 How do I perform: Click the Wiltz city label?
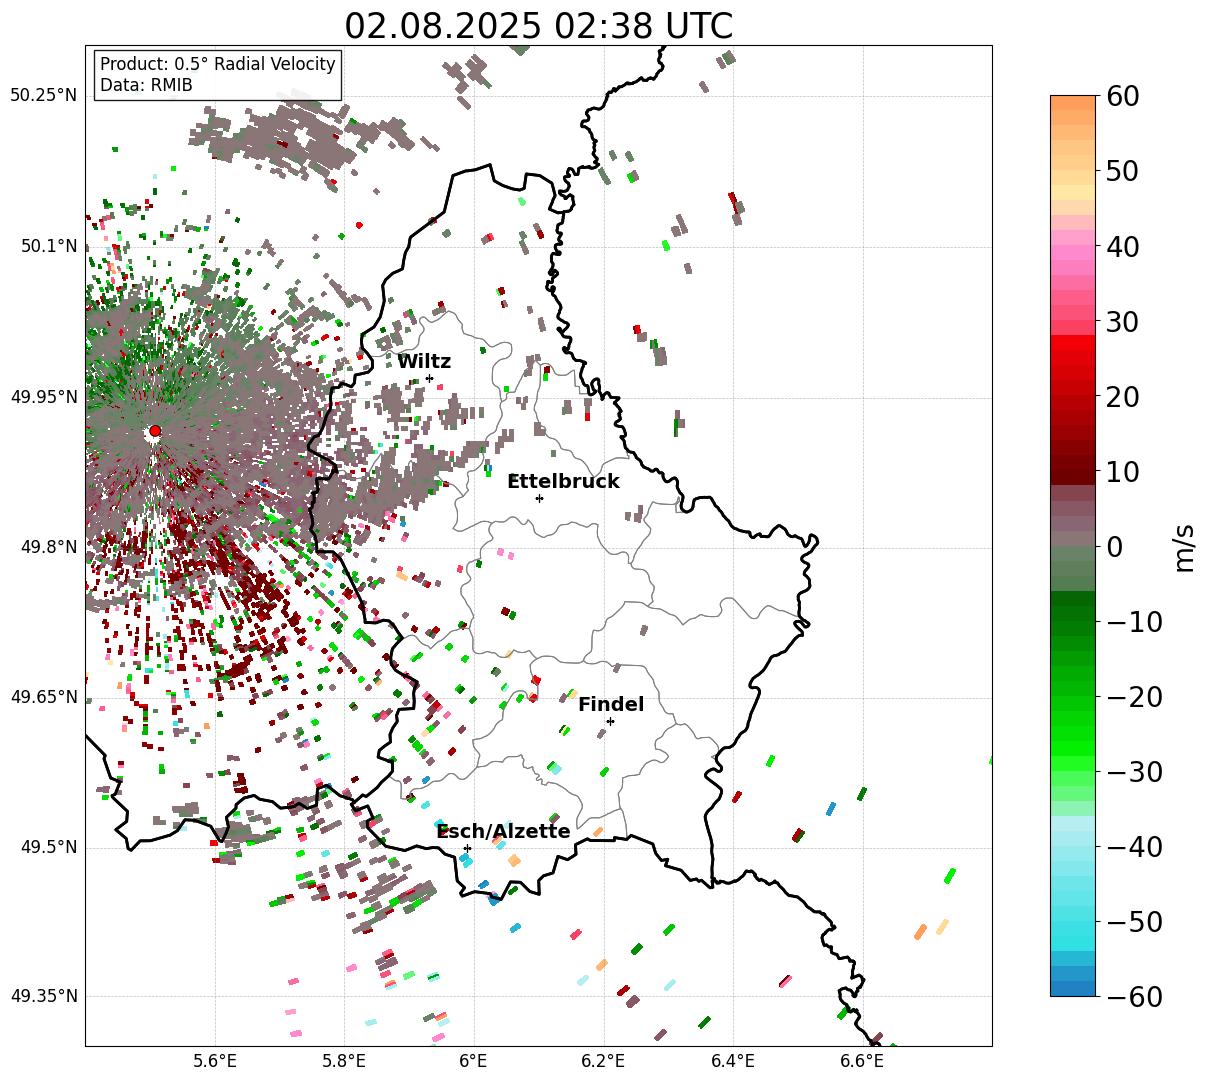(x=424, y=362)
